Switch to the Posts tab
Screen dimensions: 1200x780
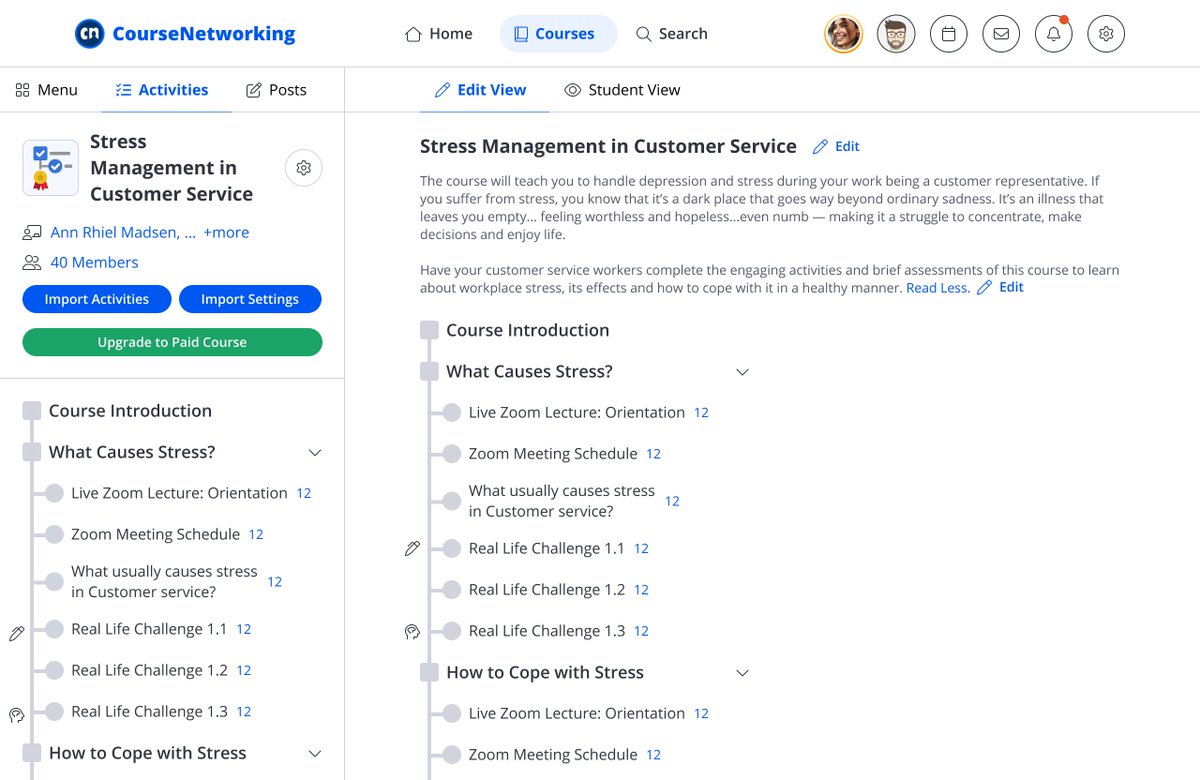click(277, 90)
